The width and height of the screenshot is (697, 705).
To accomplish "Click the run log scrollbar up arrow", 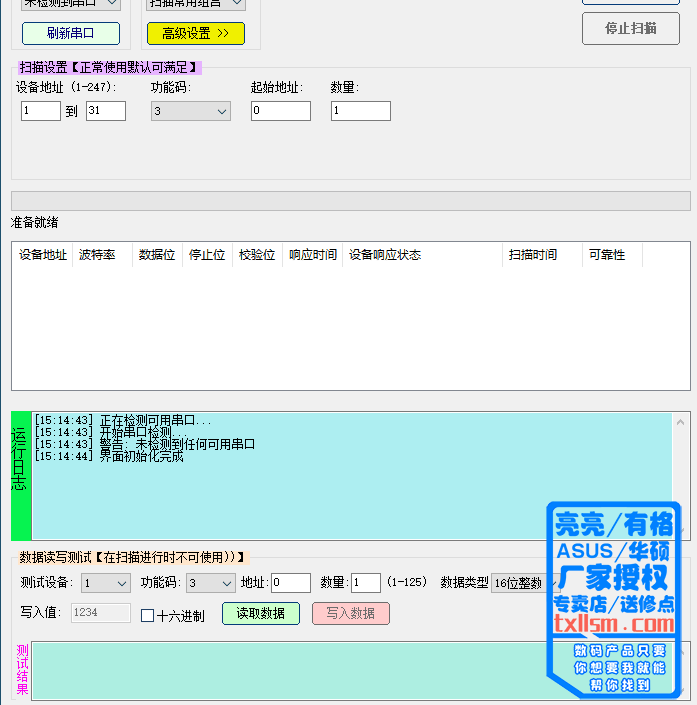I will (x=681, y=423).
